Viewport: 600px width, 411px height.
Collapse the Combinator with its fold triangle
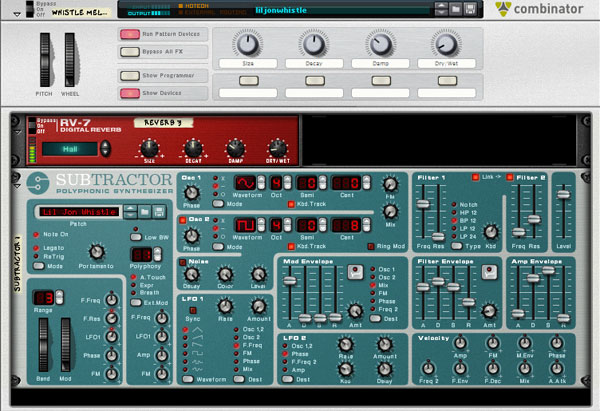(17, 14)
